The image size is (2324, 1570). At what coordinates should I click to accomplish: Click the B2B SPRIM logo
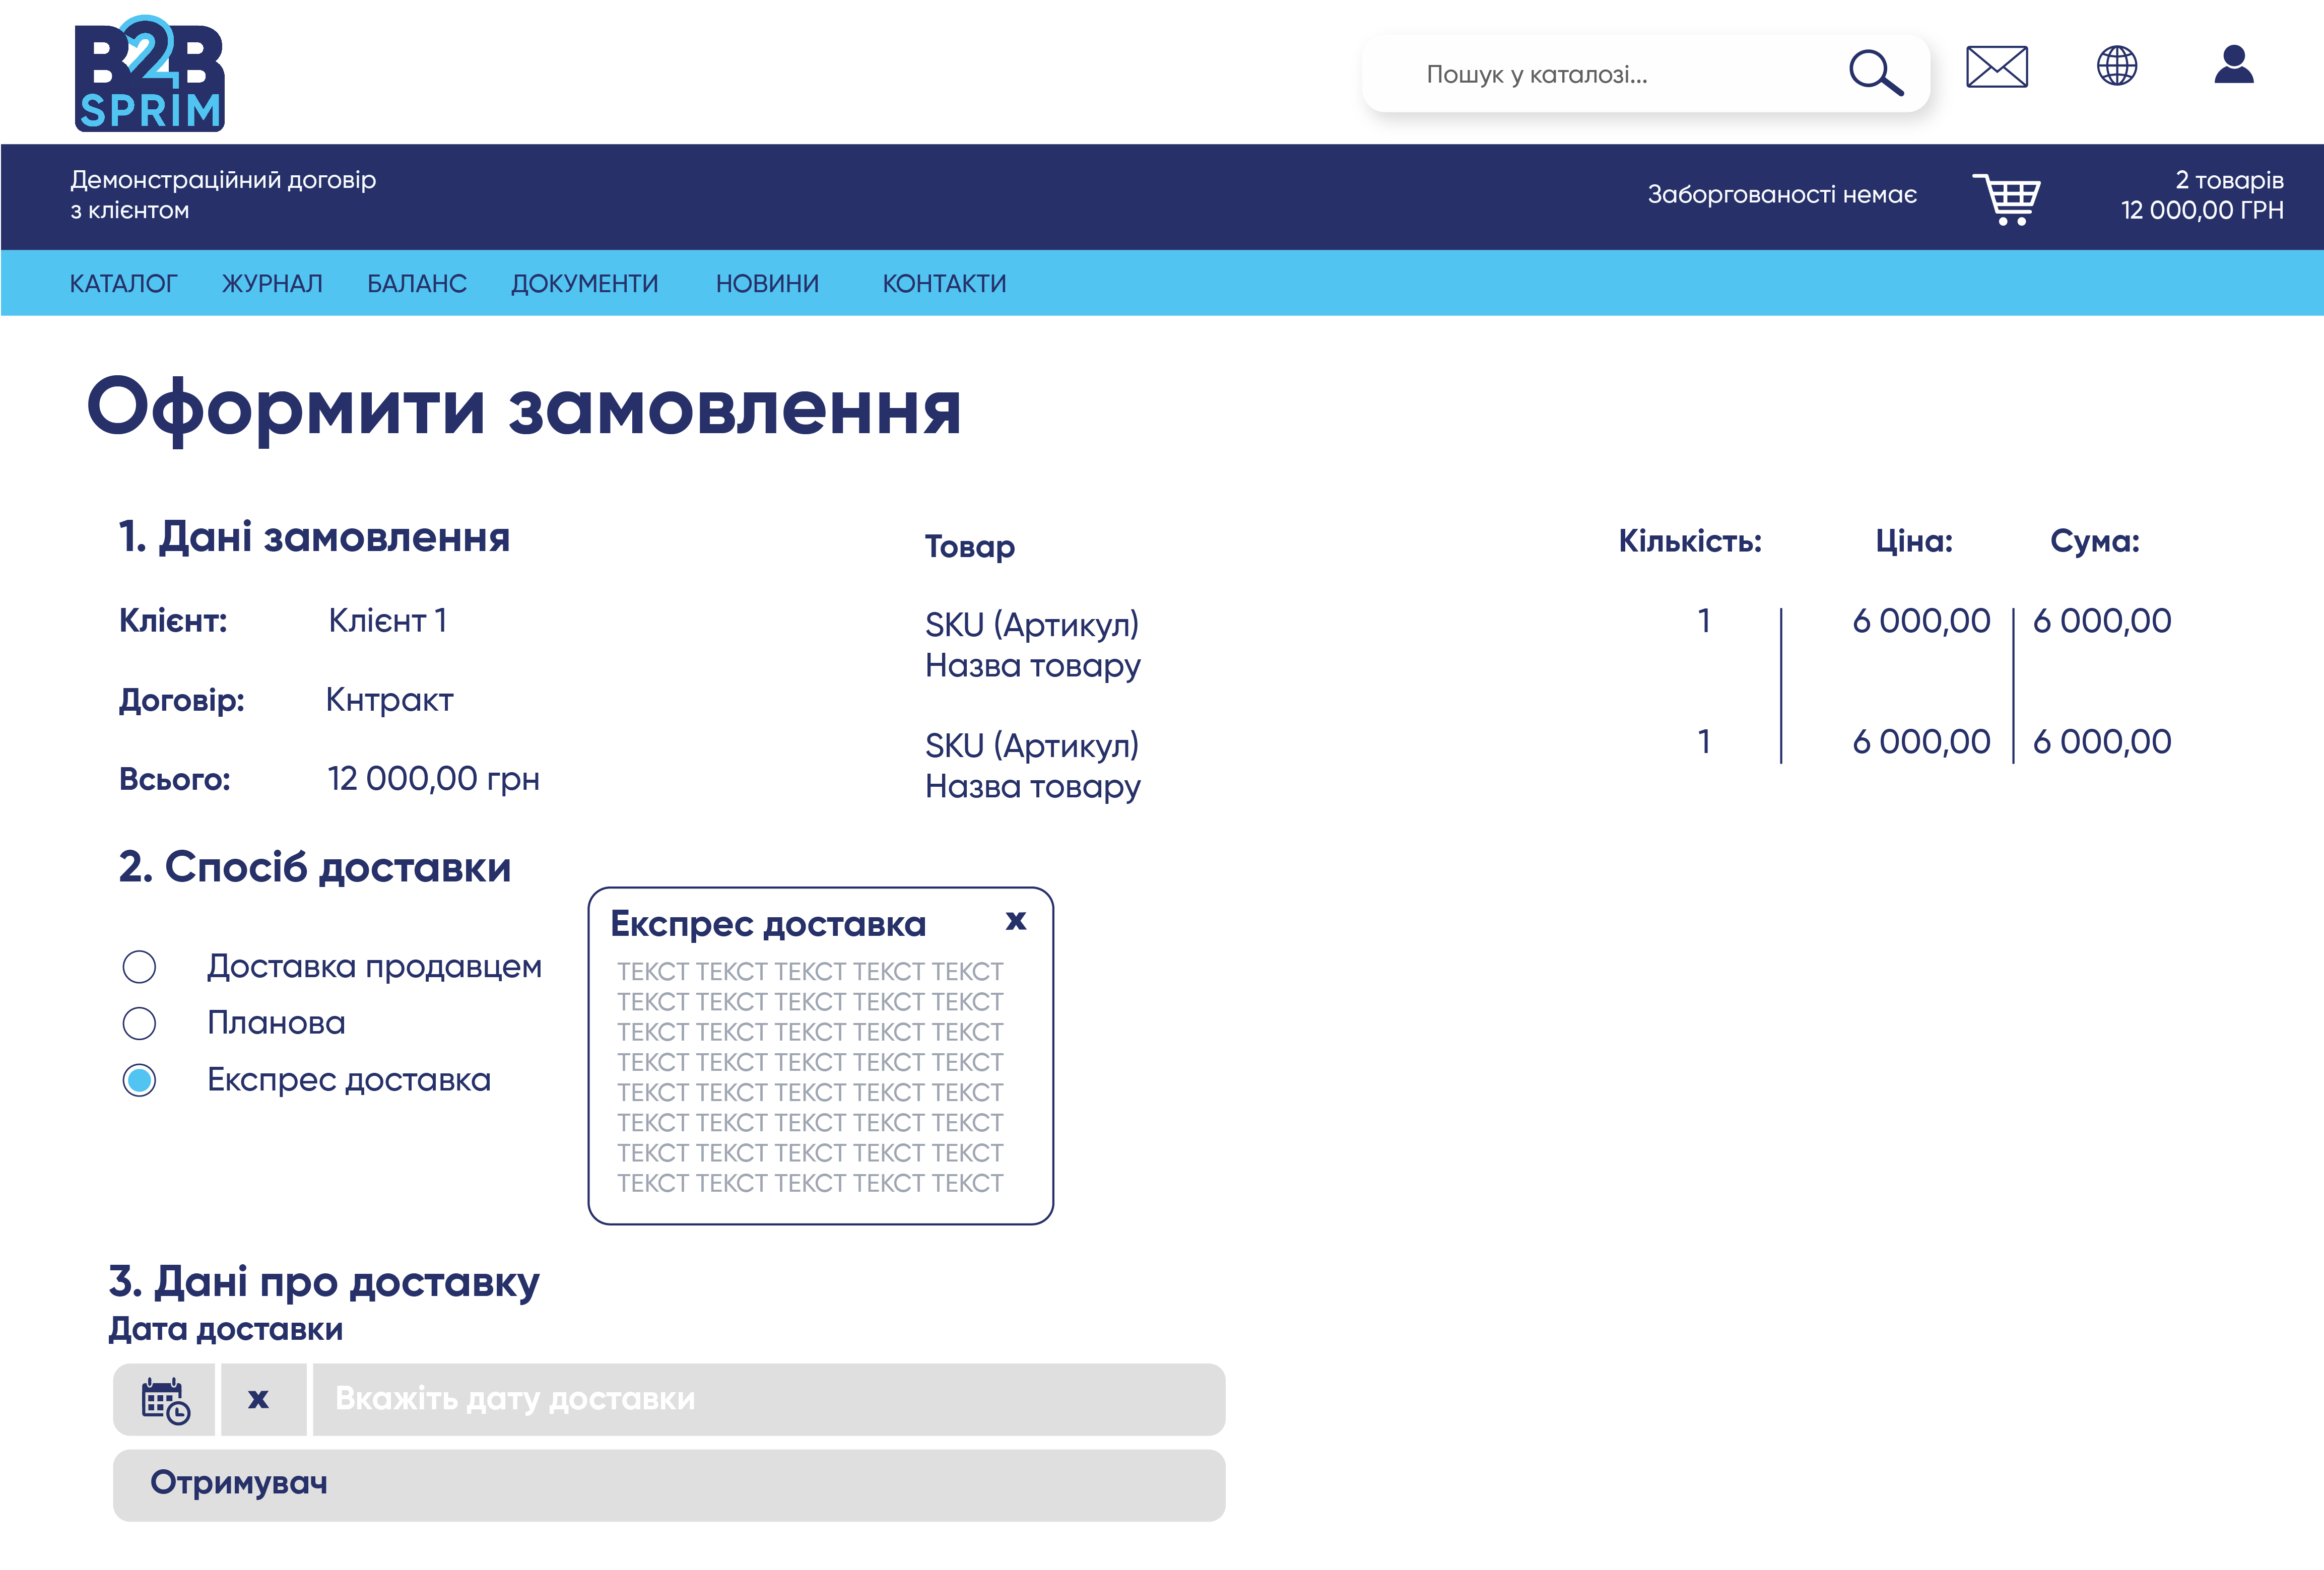pos(150,73)
